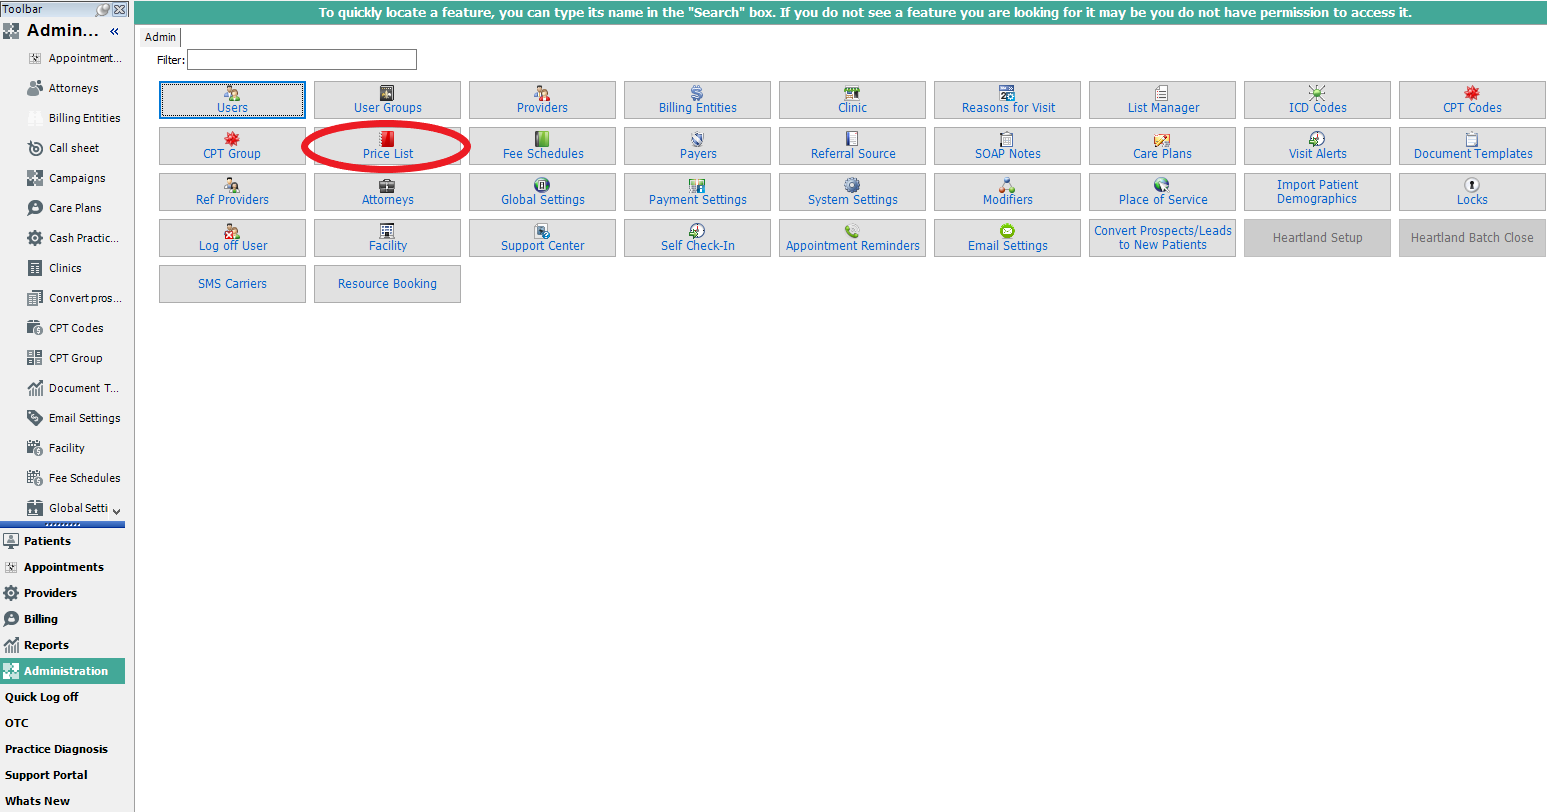The image size is (1547, 812).
Task: Open the Fee Schedules admin button
Action: pyautogui.click(x=542, y=146)
